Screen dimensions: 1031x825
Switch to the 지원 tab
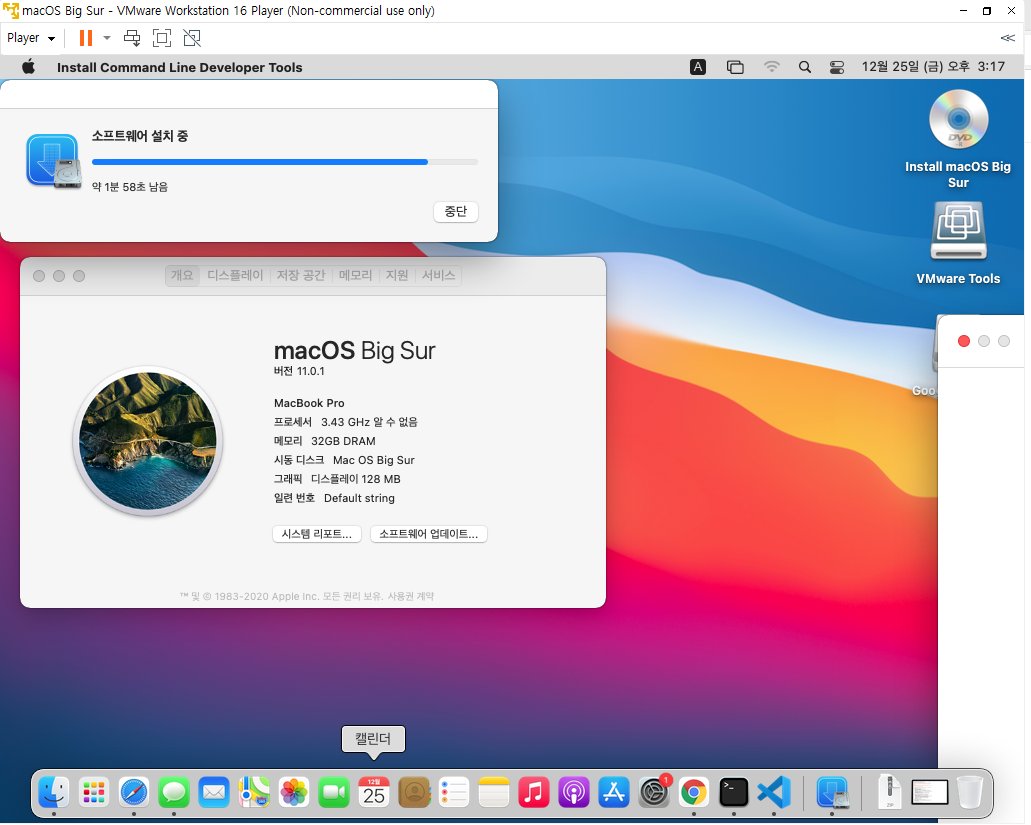pos(396,275)
